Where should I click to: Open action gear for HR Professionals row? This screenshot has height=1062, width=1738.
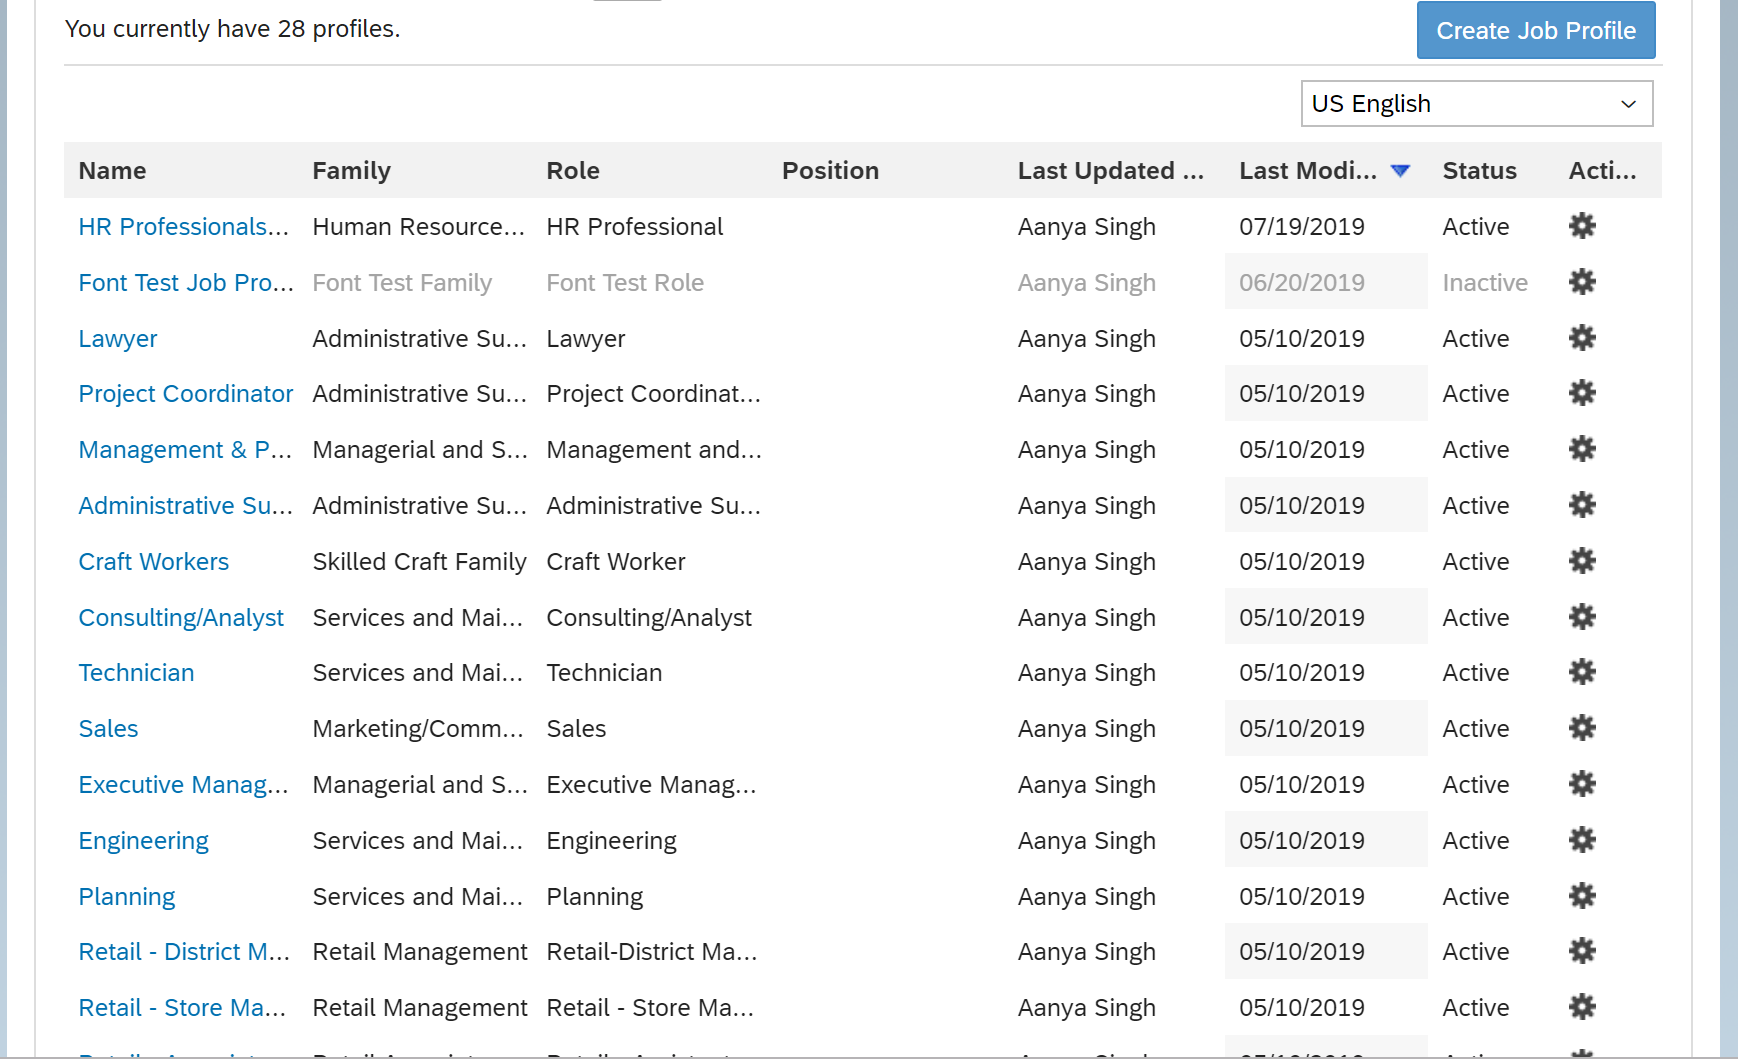pos(1582,226)
